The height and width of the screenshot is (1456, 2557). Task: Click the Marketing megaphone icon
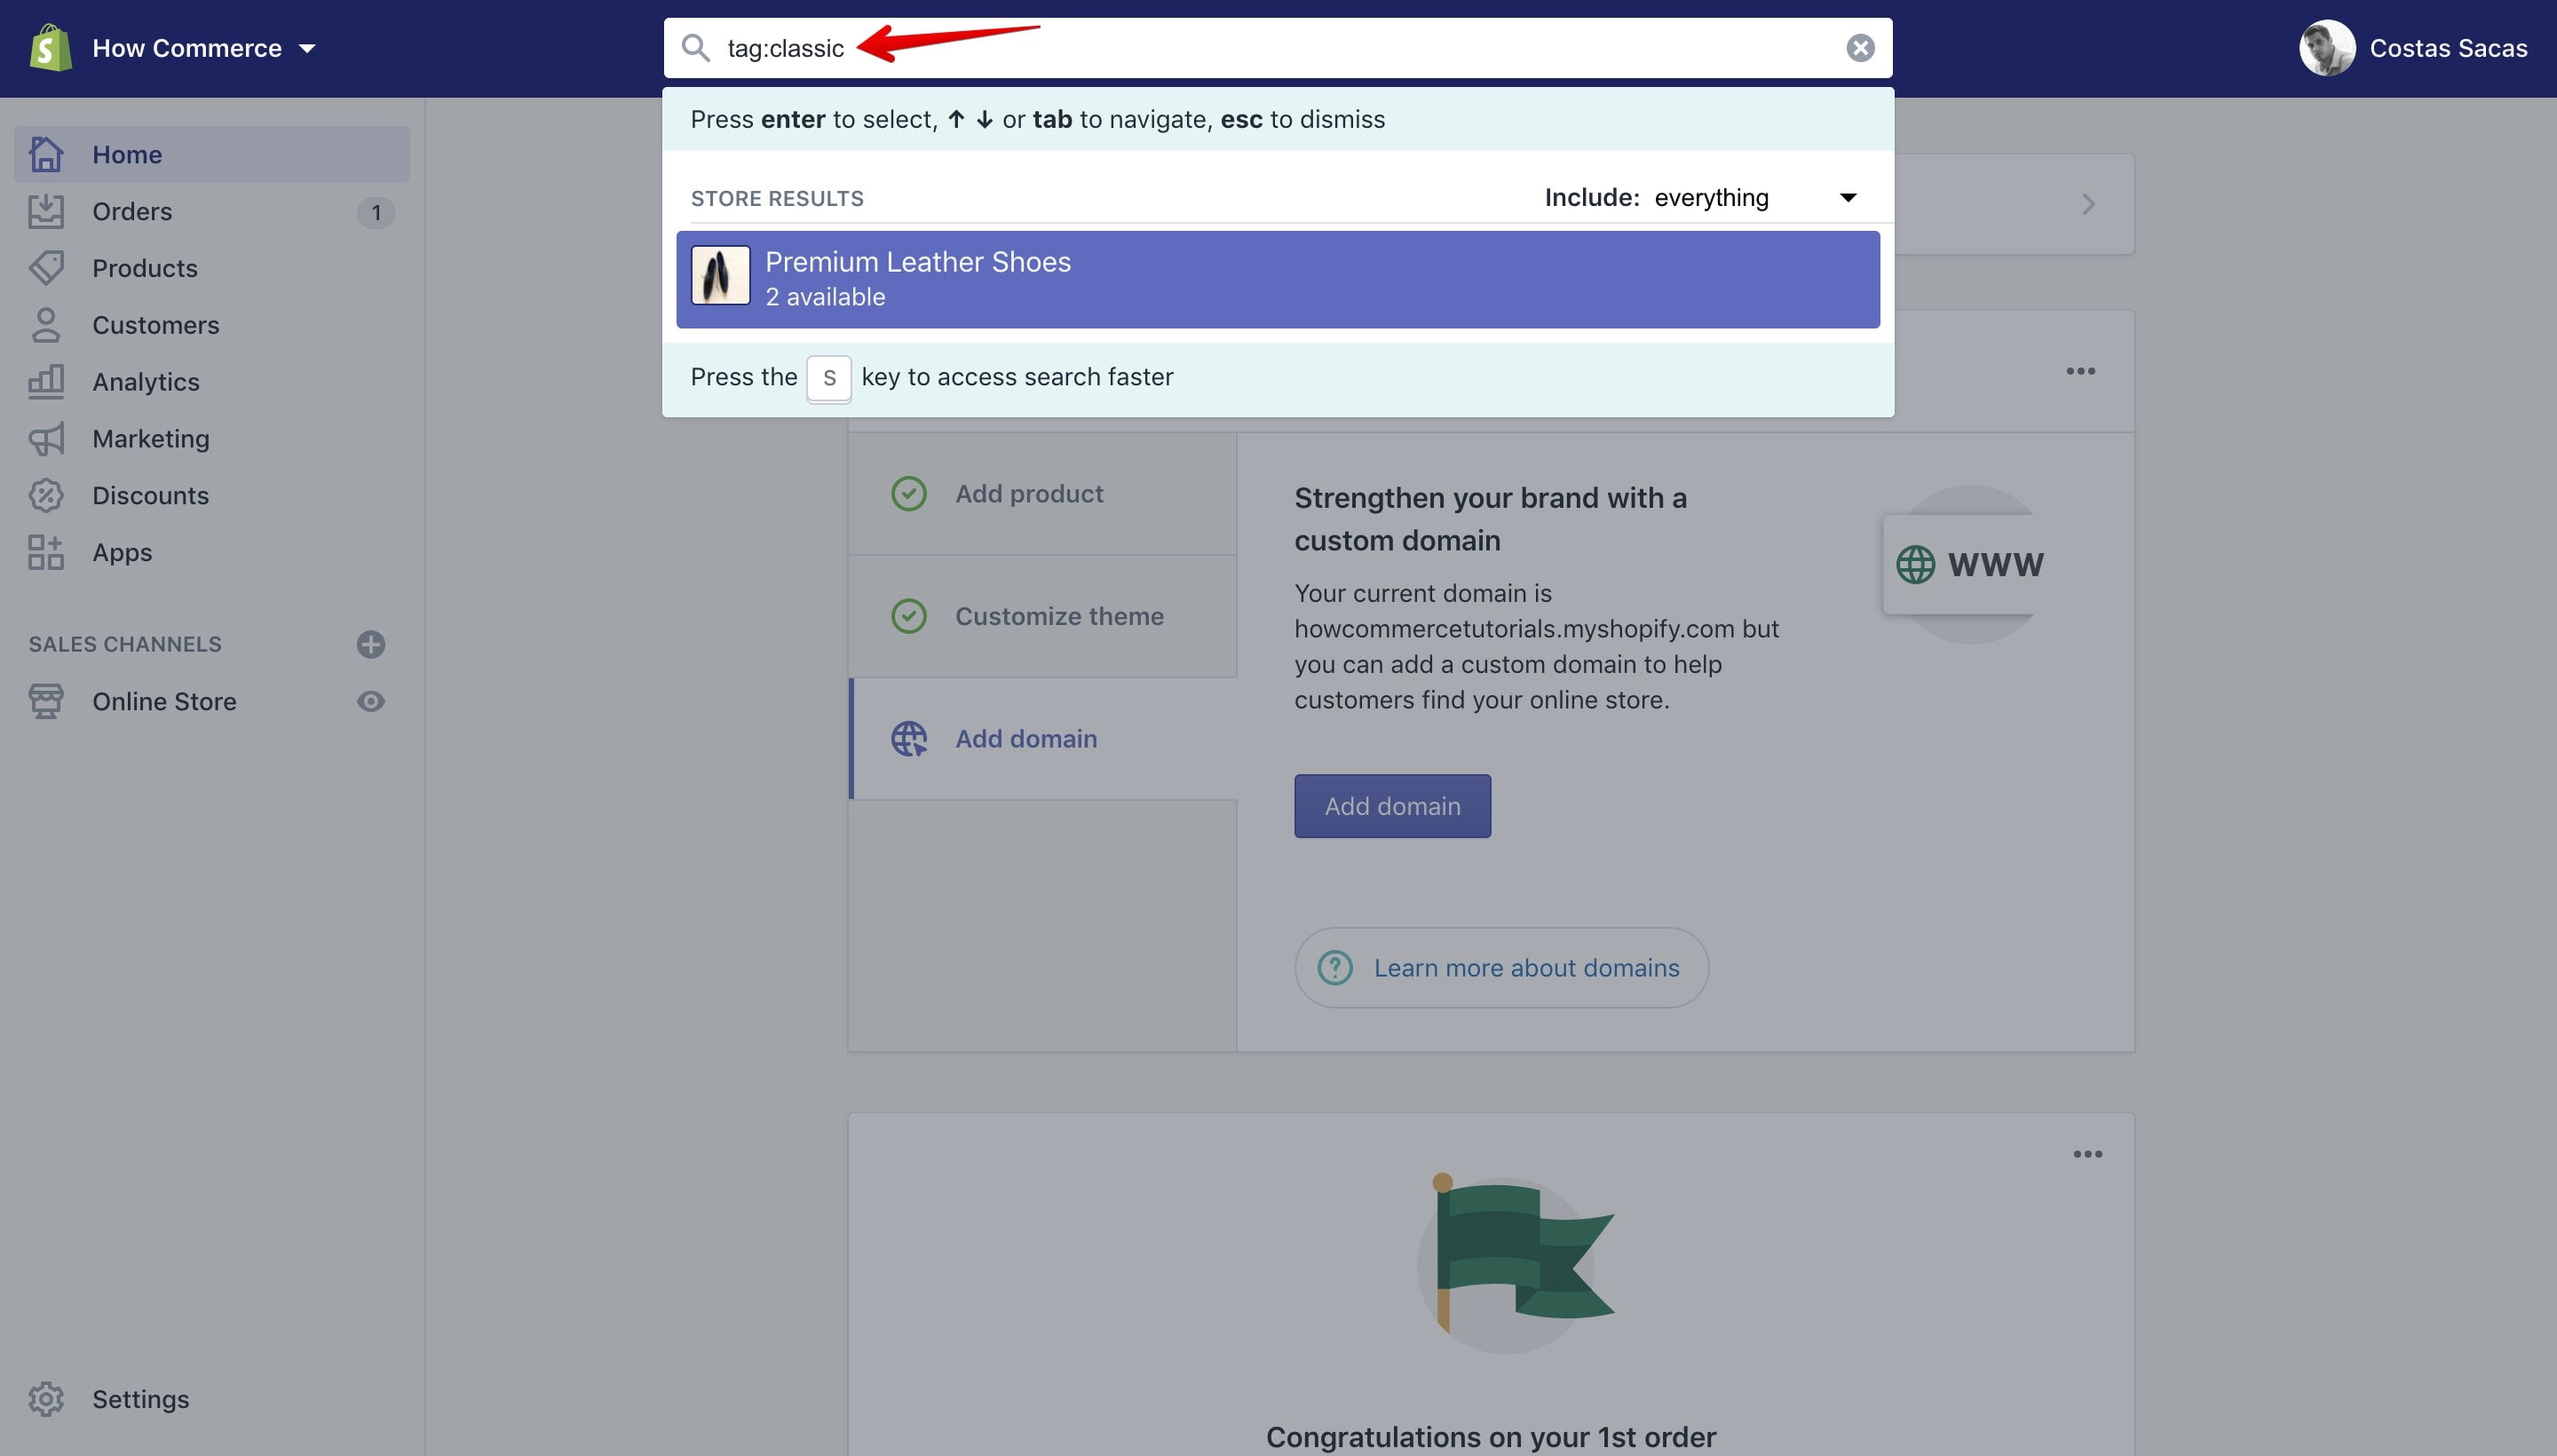[46, 438]
